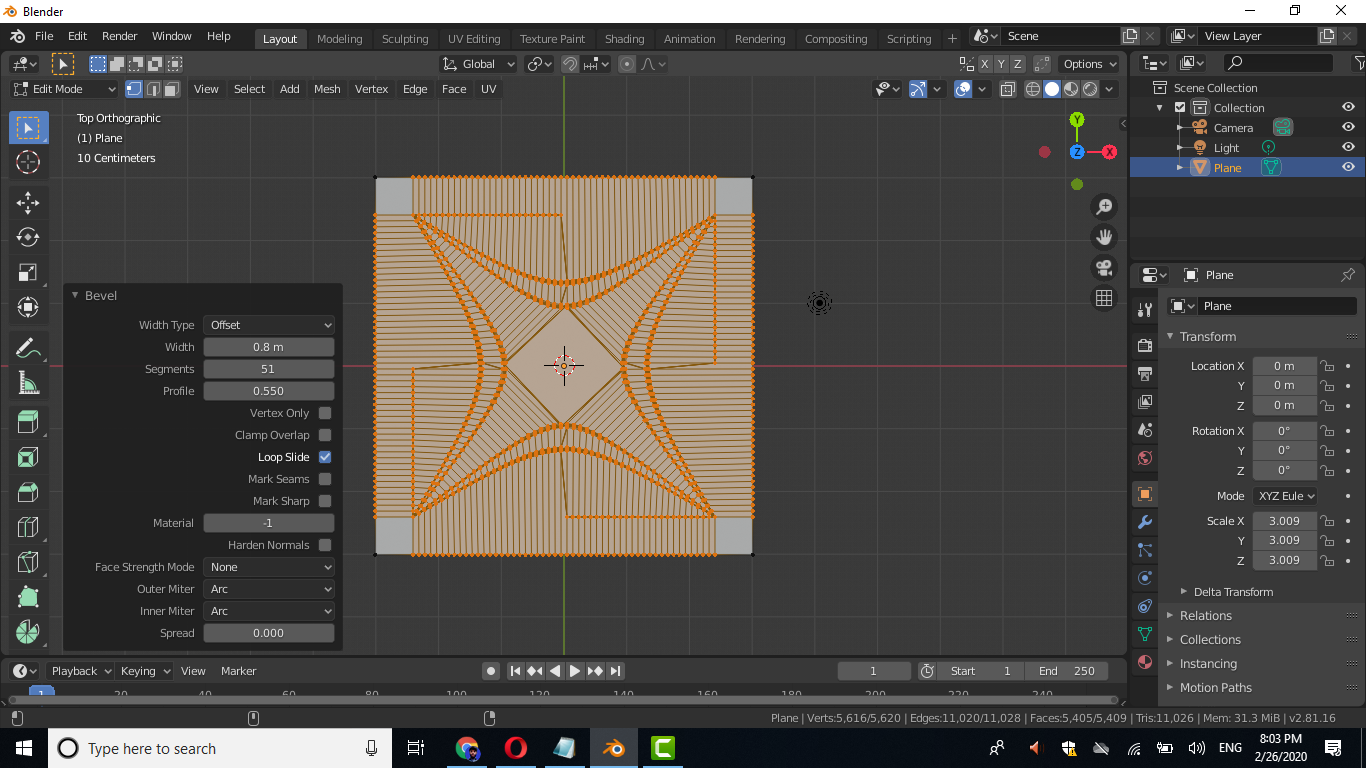
Task: Click the Profile value slider in Bevel panel
Action: (x=268, y=391)
